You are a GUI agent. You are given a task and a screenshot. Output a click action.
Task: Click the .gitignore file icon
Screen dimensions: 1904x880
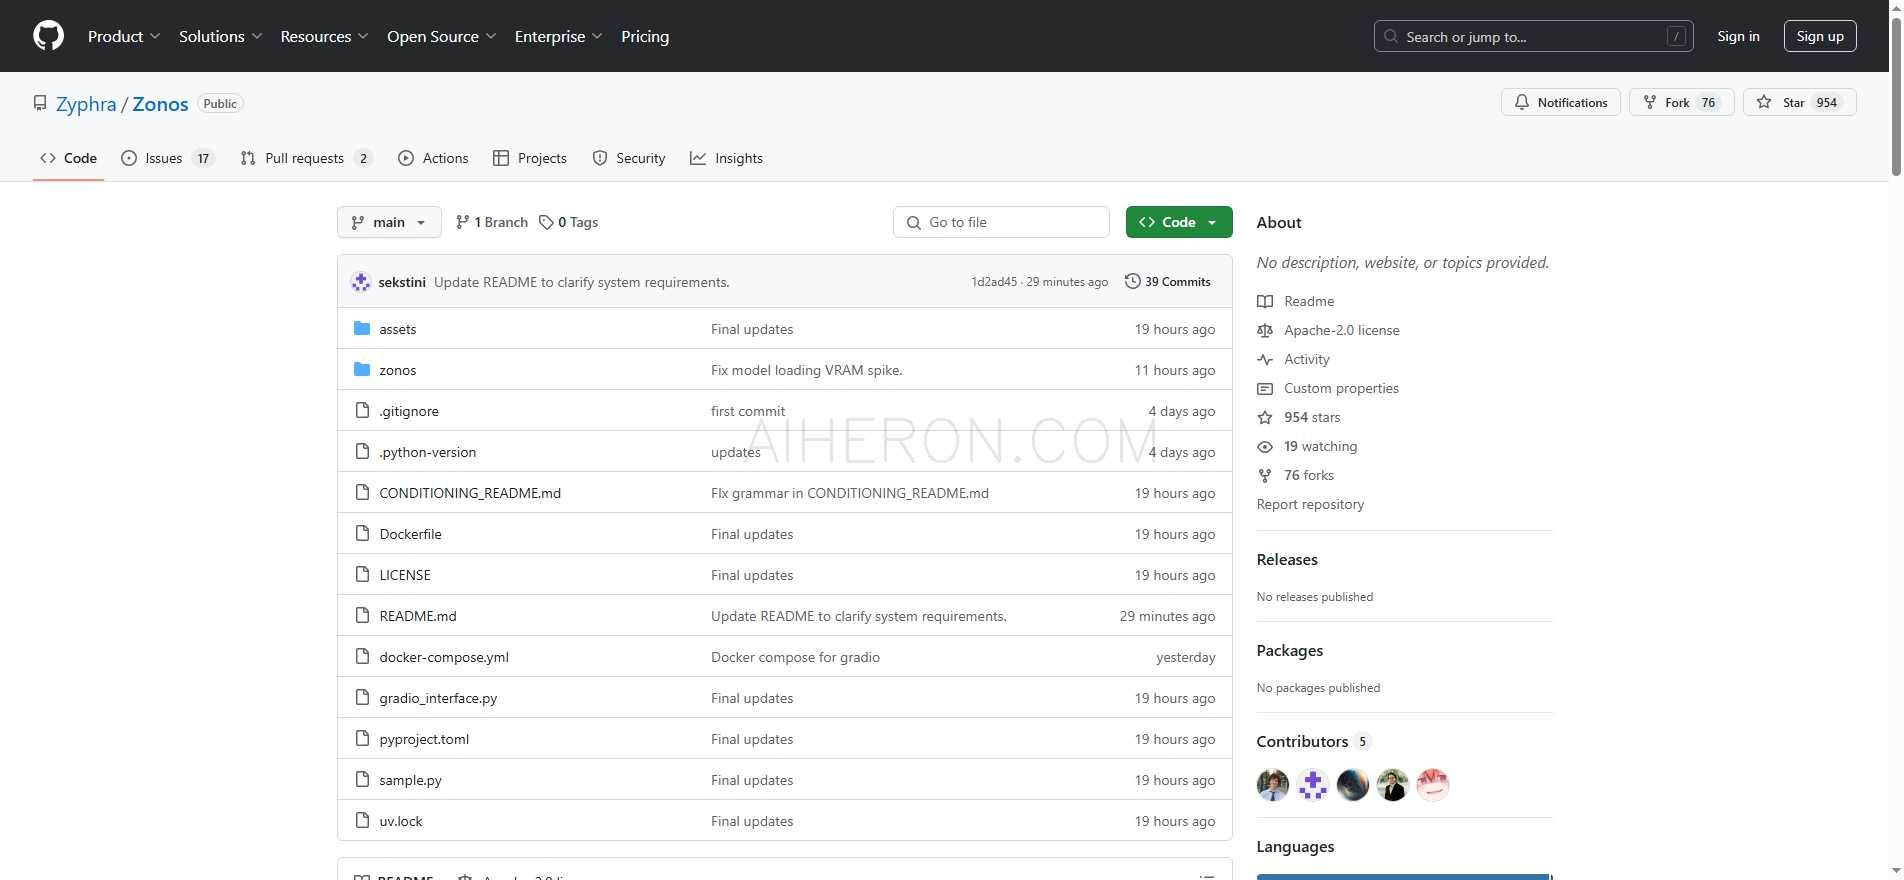(x=362, y=410)
